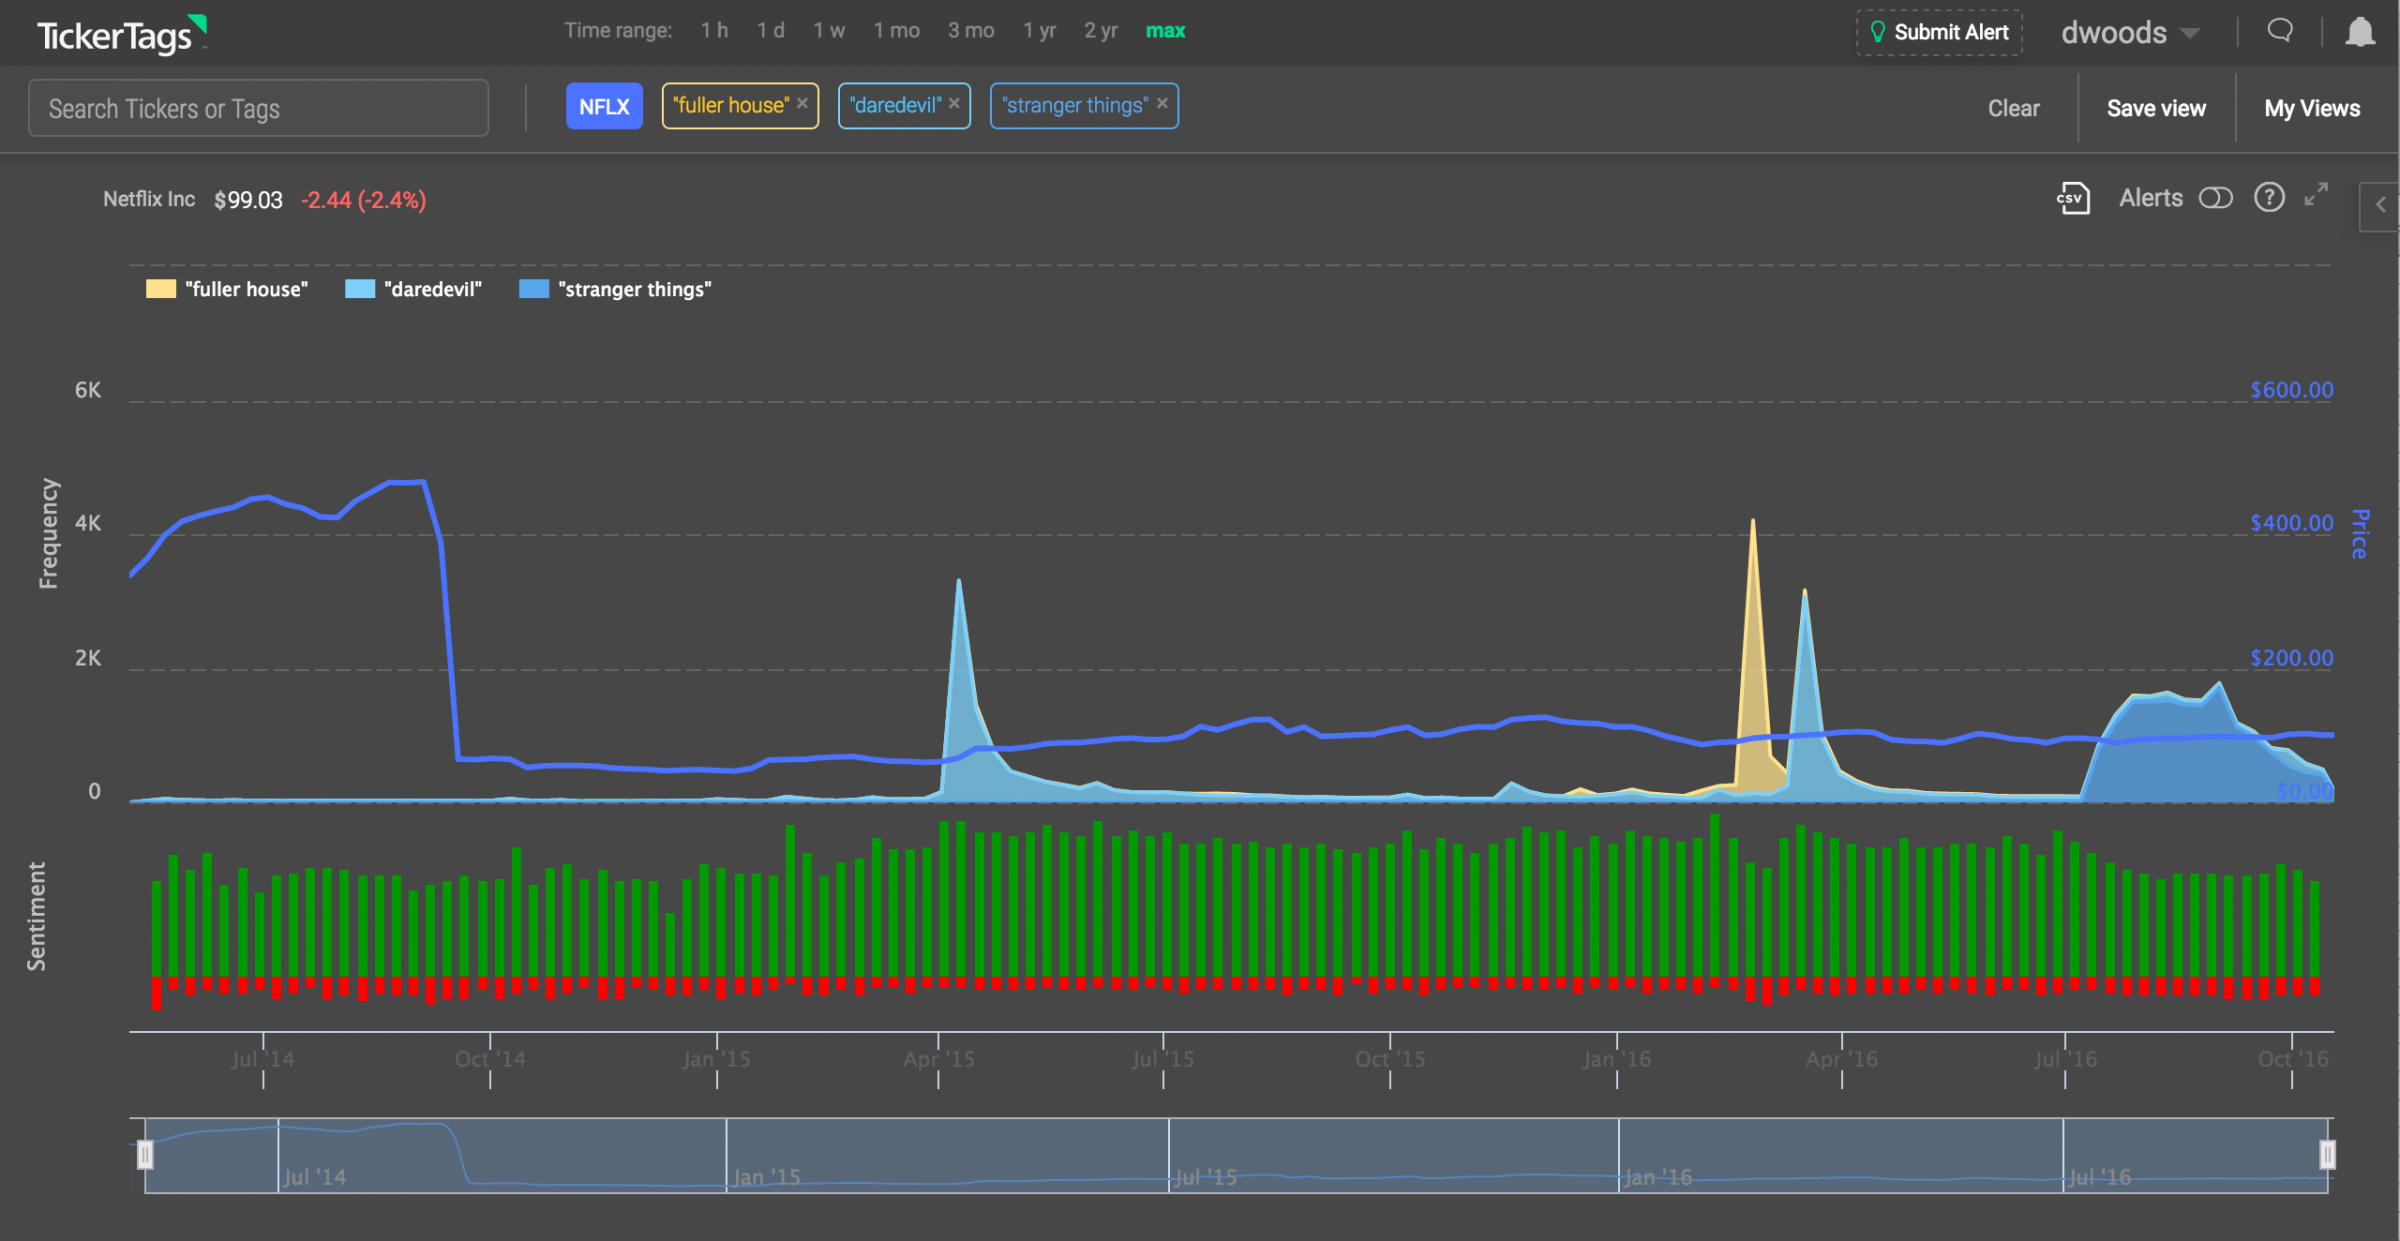Viewport: 2400px width, 1241px height.
Task: Click the Jul '16 axis marker
Action: click(x=2065, y=1059)
